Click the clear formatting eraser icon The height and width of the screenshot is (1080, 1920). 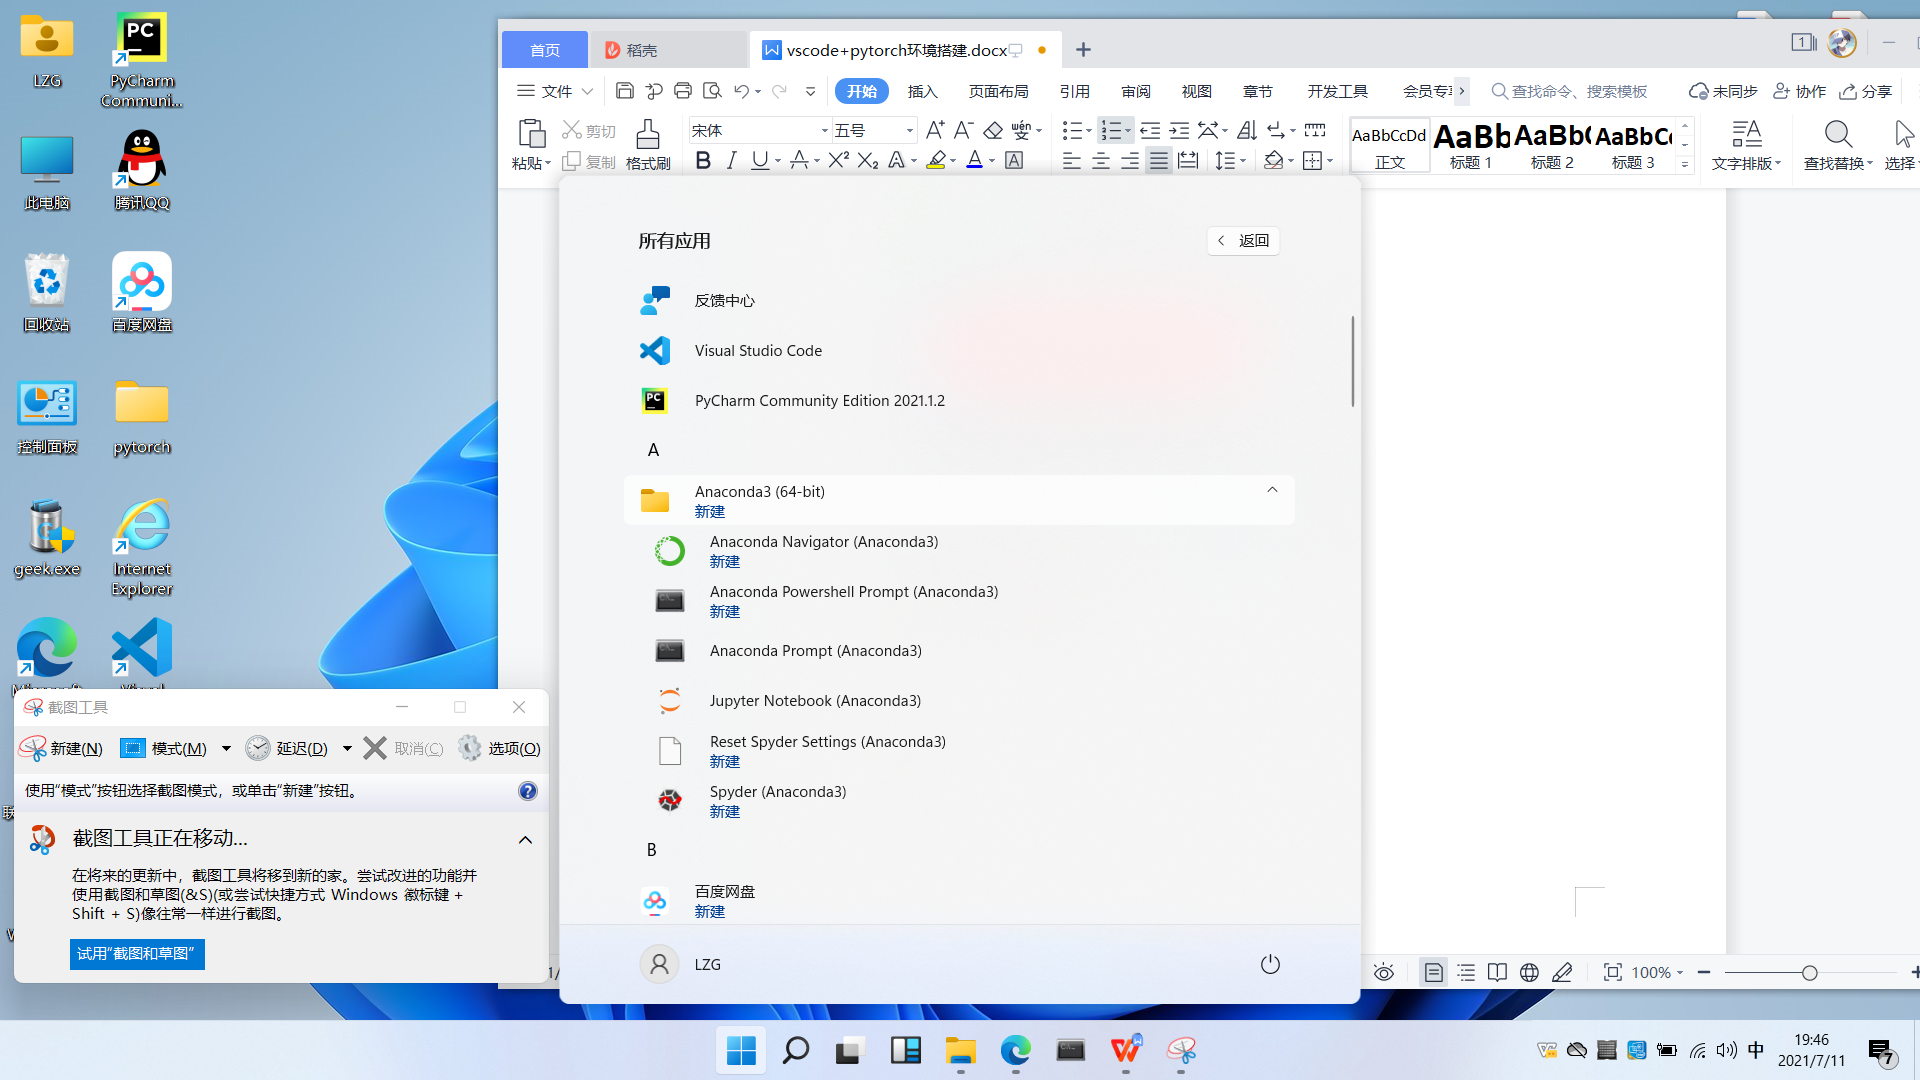[x=992, y=130]
